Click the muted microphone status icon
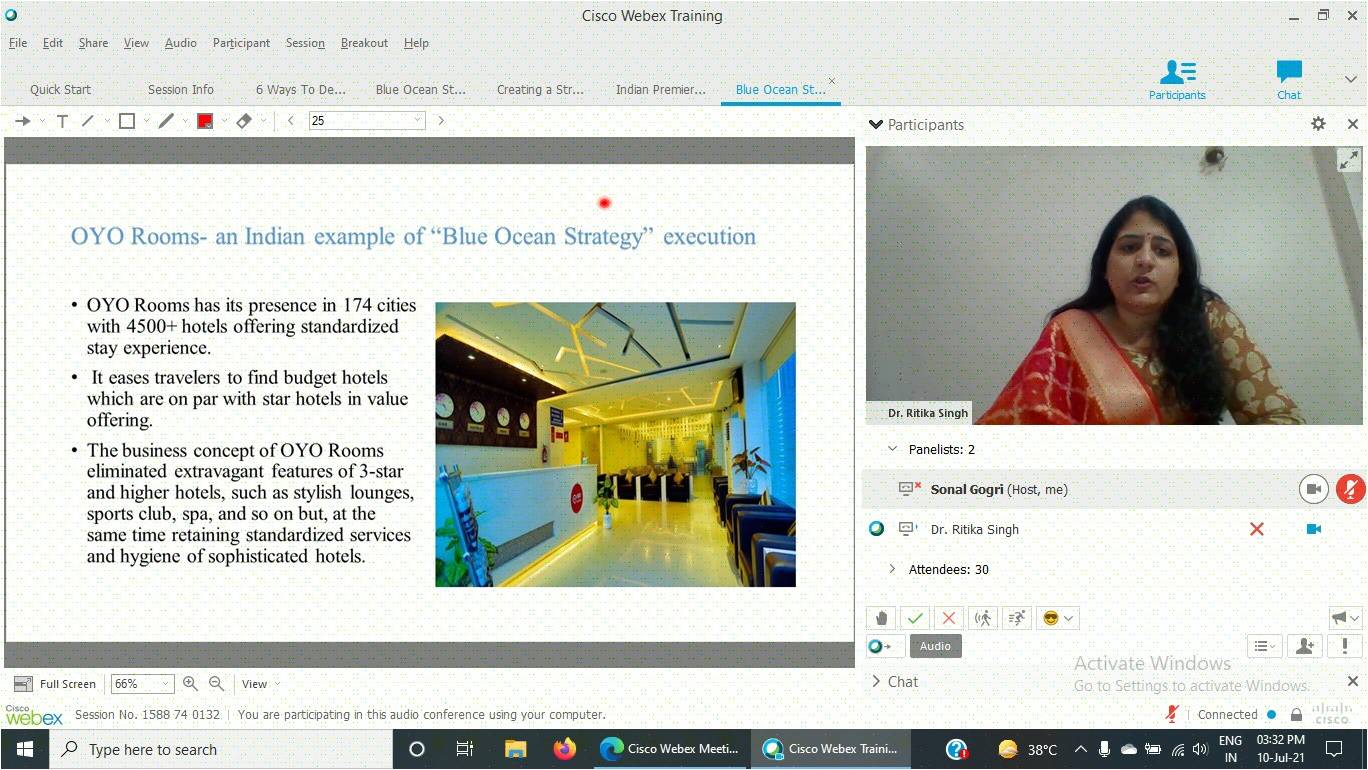This screenshot has width=1368, height=770. (x=1172, y=714)
